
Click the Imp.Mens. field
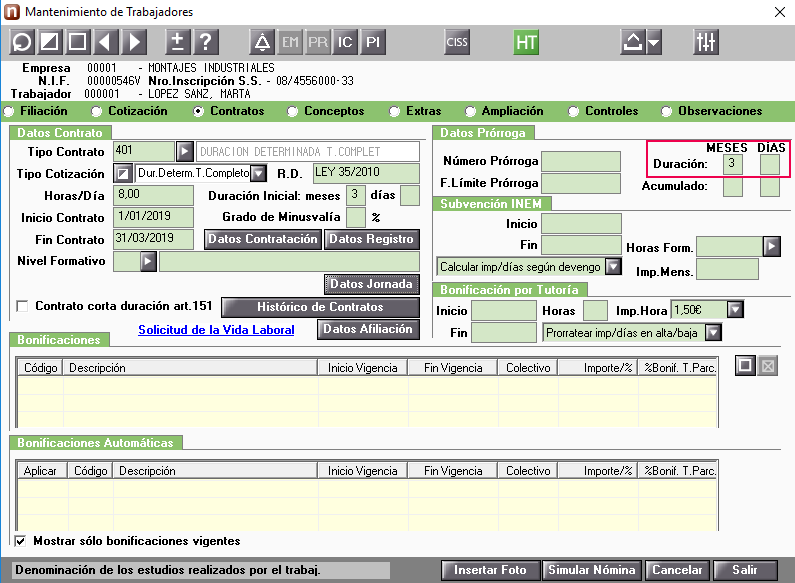pyautogui.click(x=728, y=269)
